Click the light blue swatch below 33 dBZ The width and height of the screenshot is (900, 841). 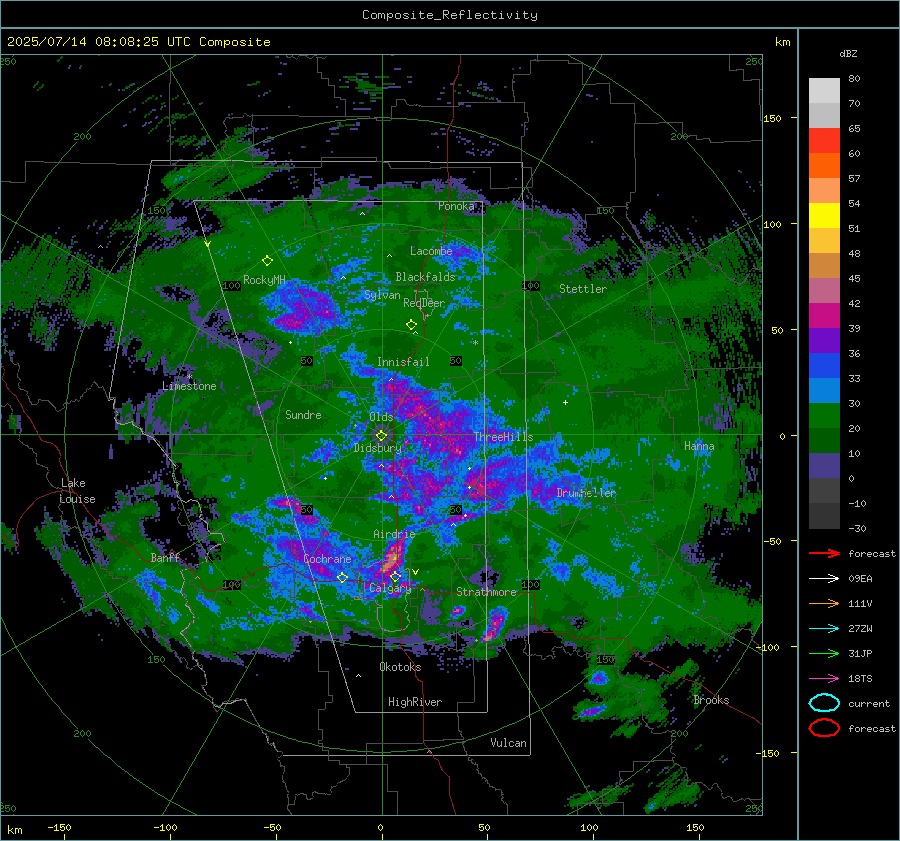(824, 391)
